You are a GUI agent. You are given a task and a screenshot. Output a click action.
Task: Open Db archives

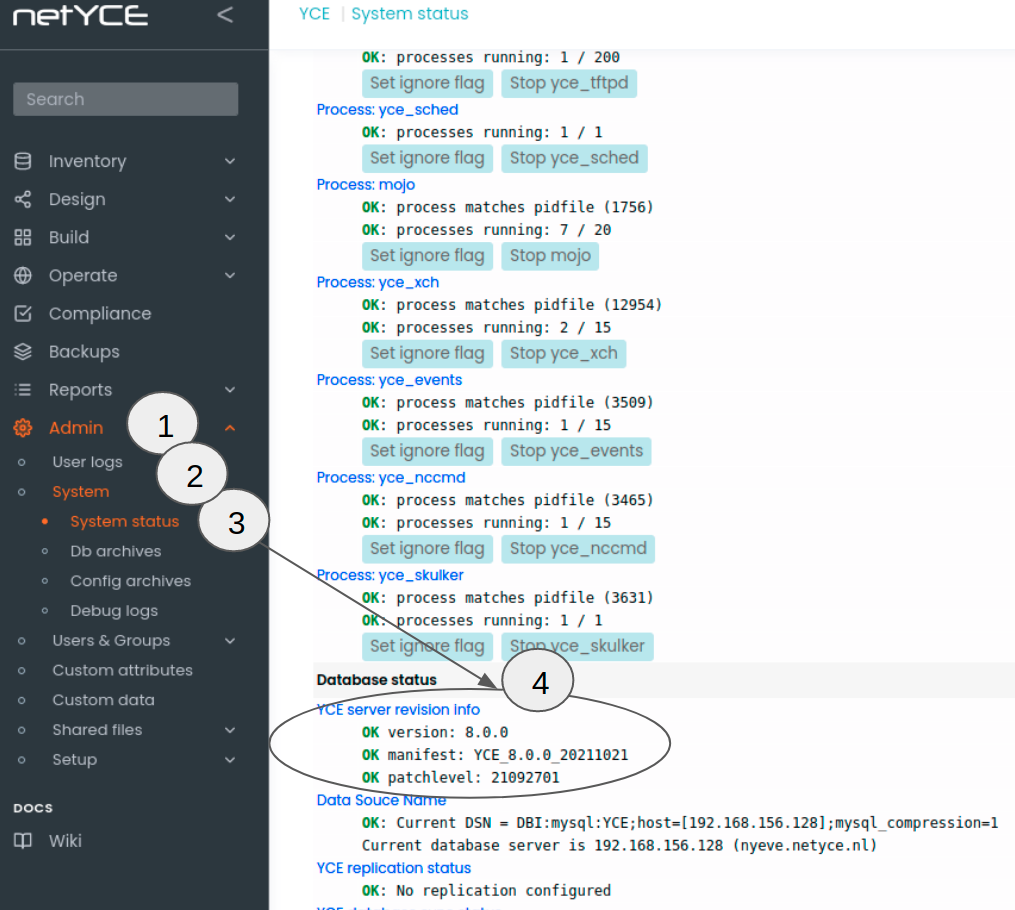[116, 551]
